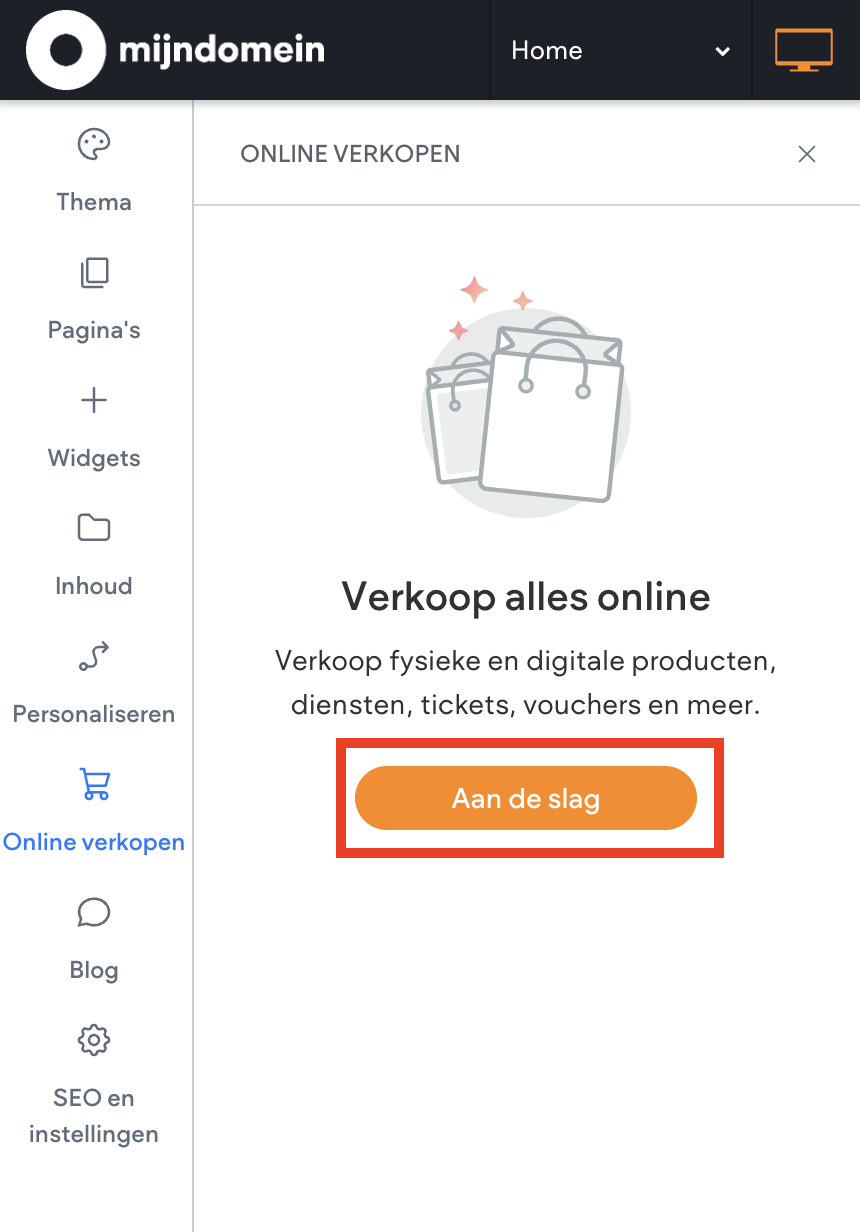860x1232 pixels.
Task: Click the Online verkopen shopping cart icon
Action: pos(94,785)
